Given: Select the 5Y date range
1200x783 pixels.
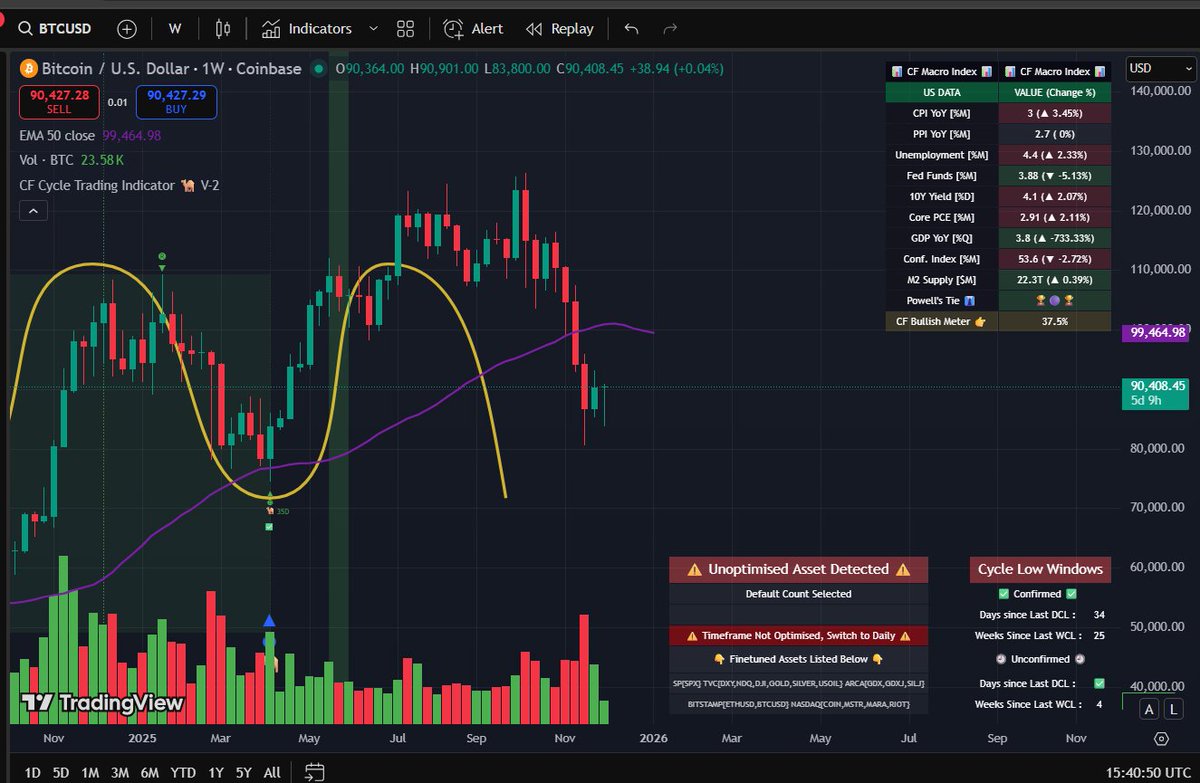Looking at the screenshot, I should [x=243, y=772].
